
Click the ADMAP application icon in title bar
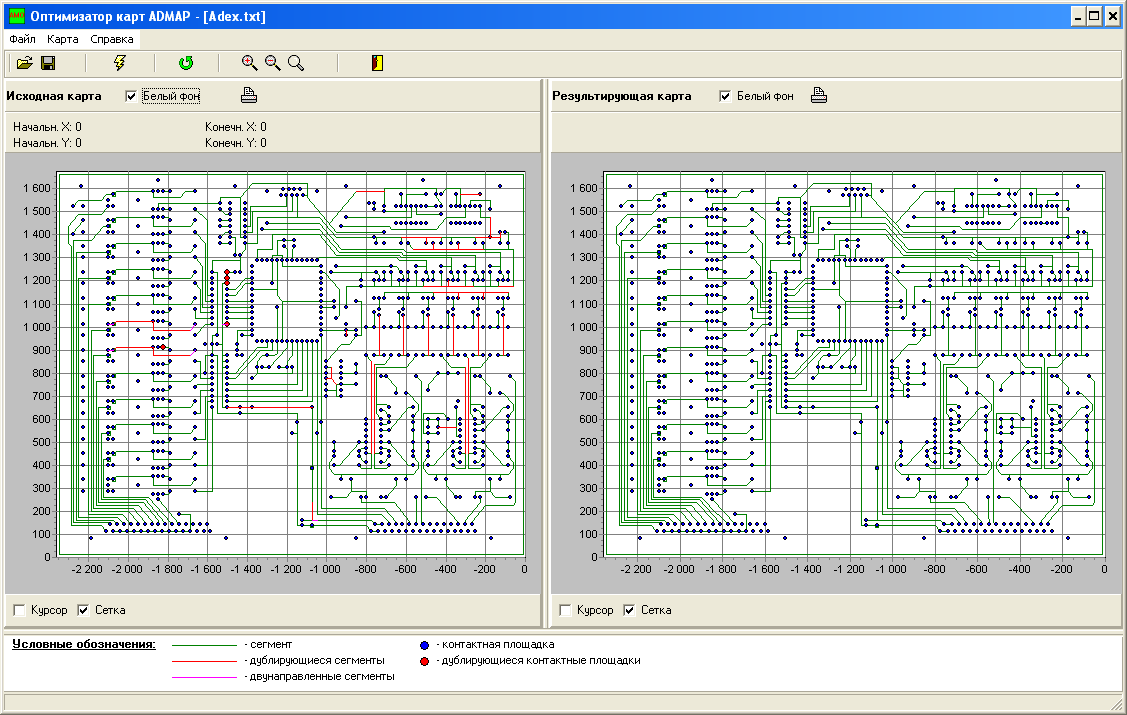[x=16, y=17]
